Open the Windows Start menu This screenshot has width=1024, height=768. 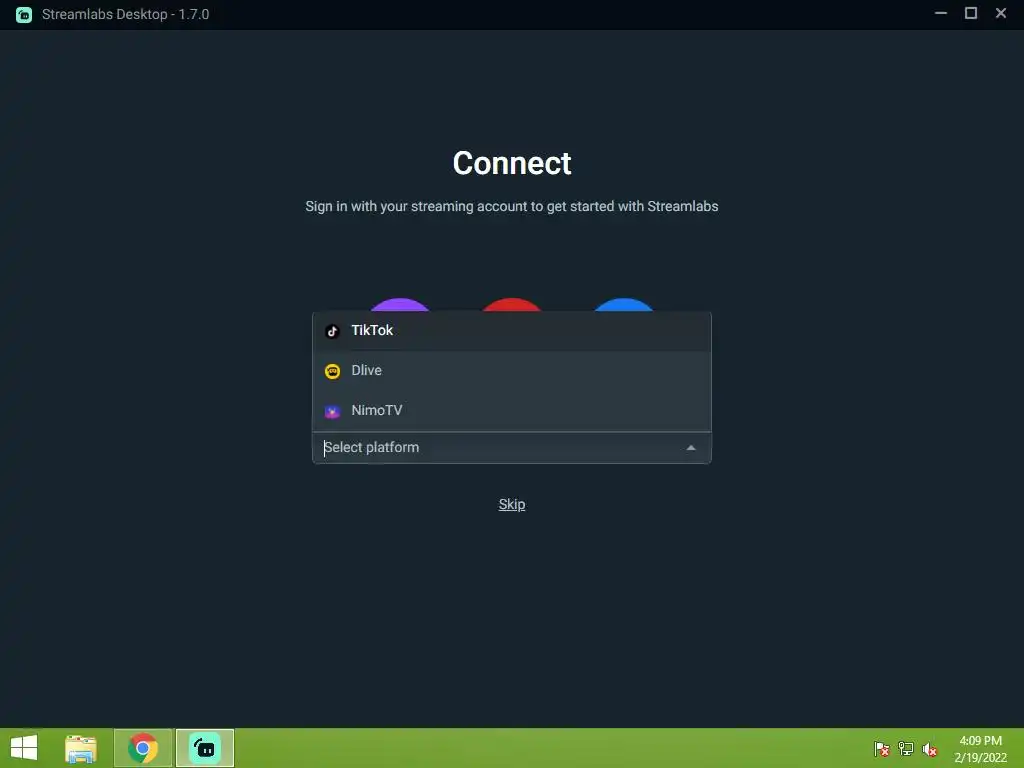(24, 748)
